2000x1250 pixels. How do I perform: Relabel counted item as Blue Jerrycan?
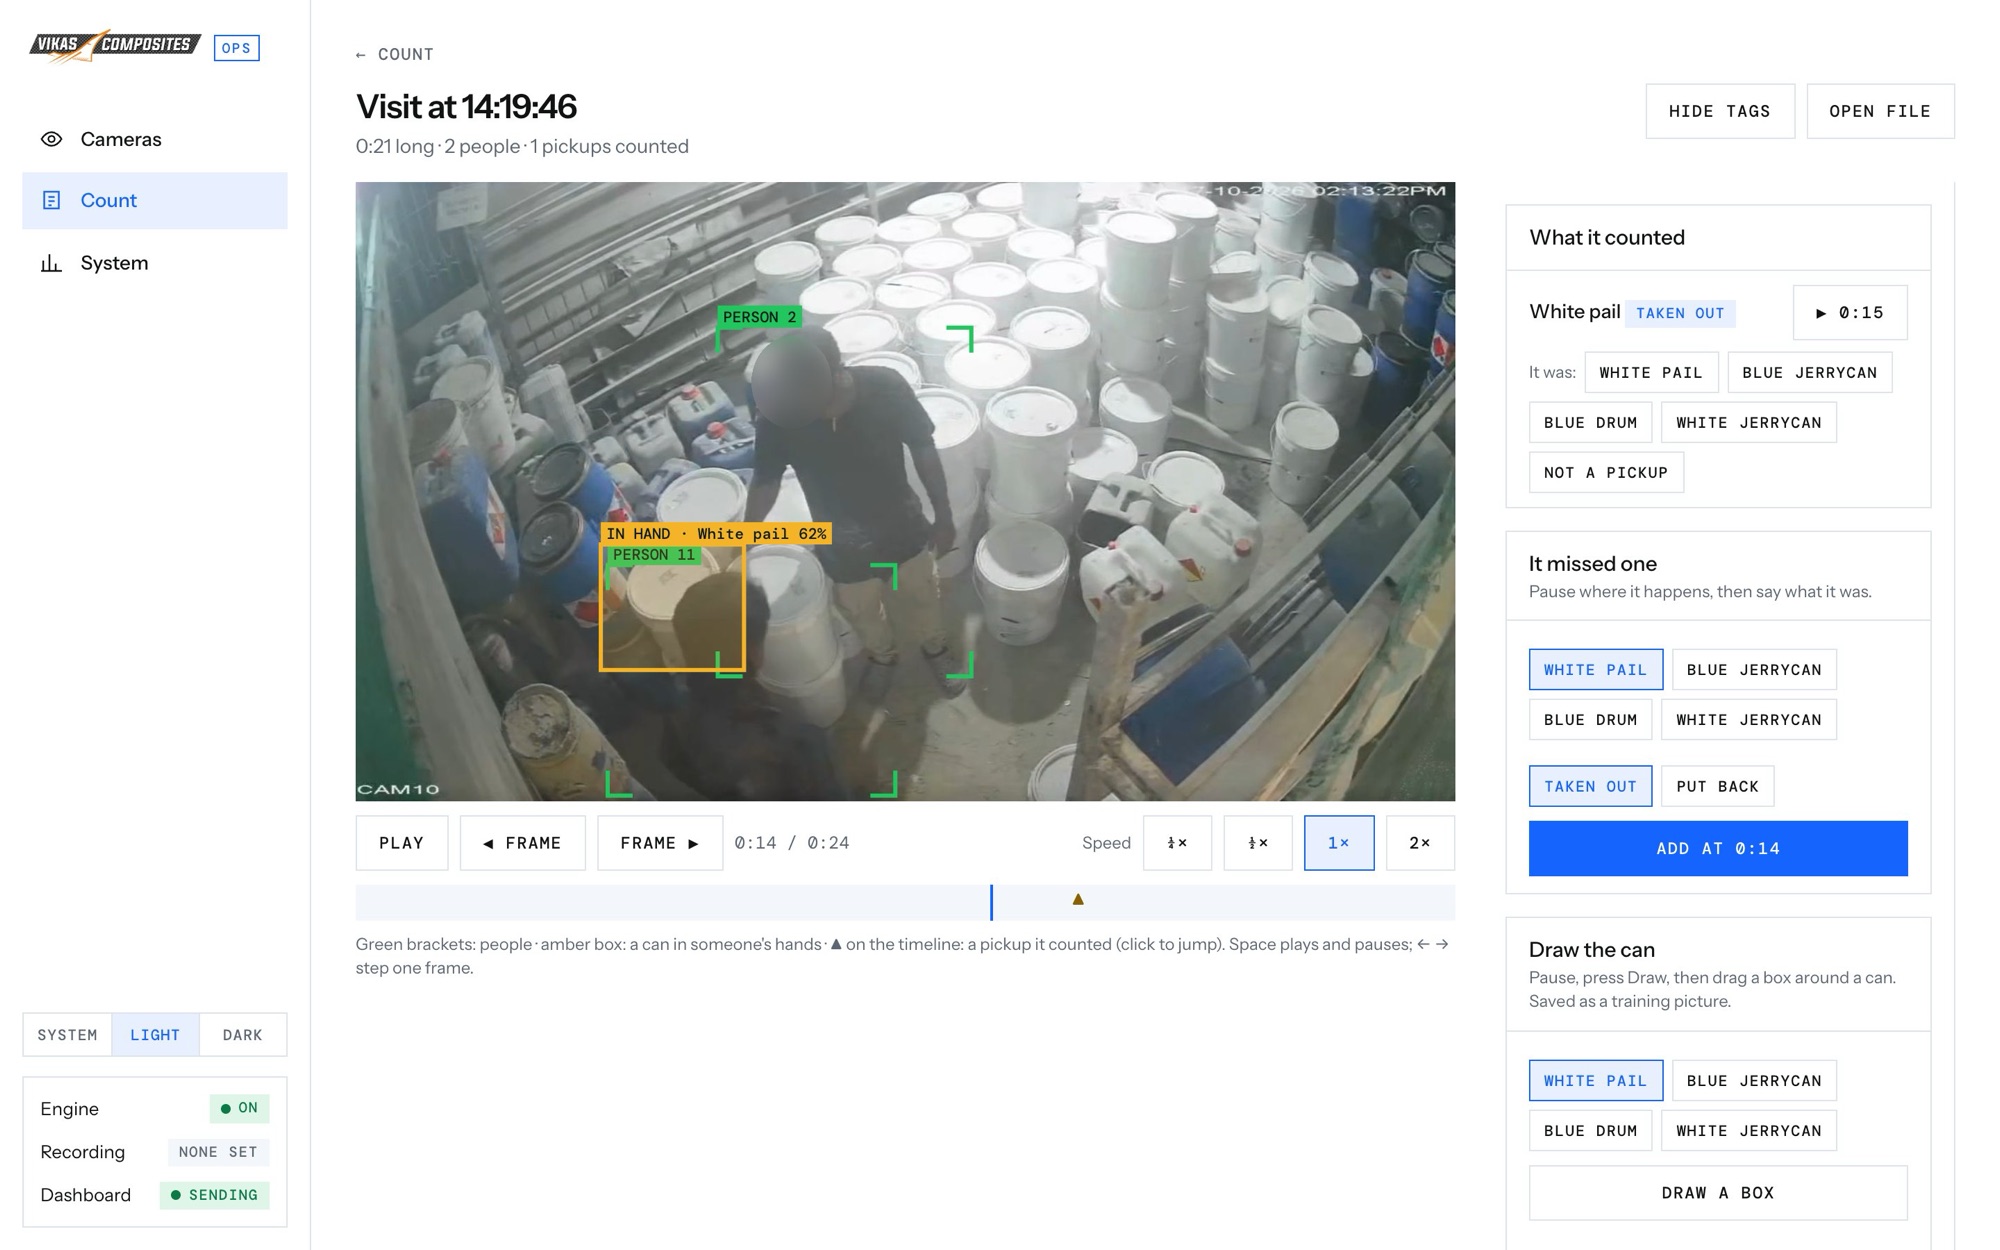click(1810, 373)
